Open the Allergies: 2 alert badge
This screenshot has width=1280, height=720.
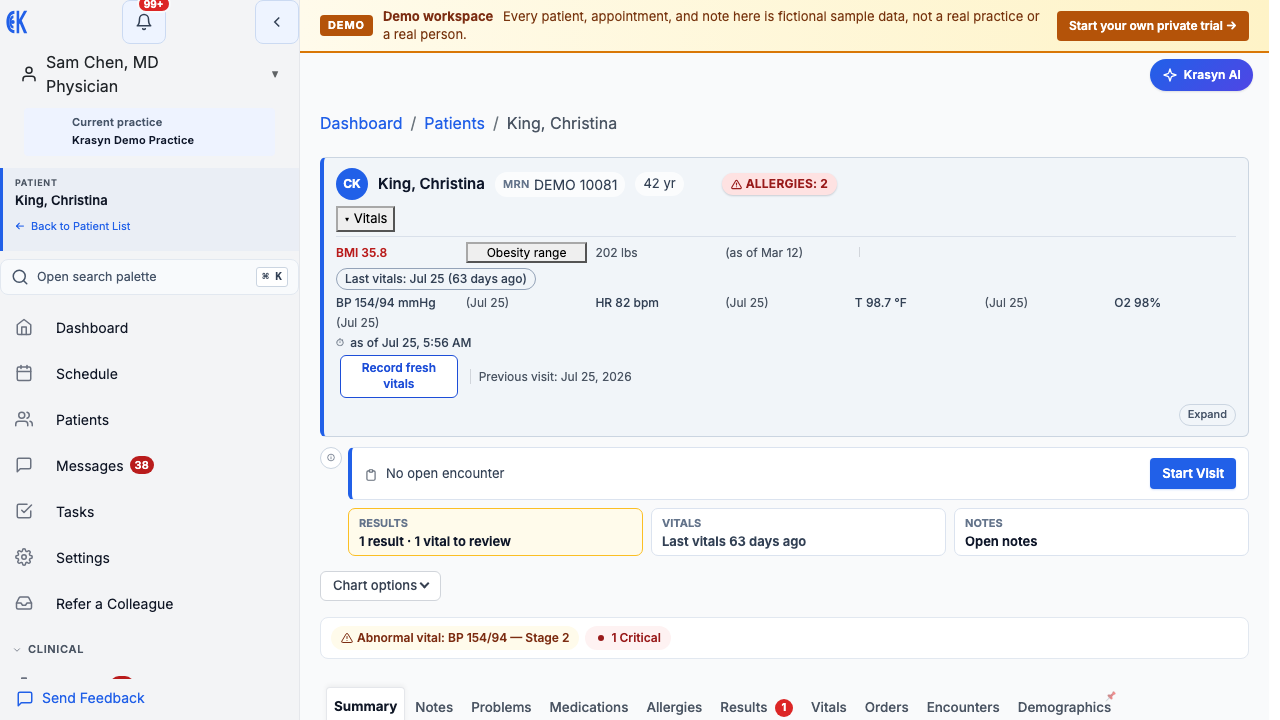pyautogui.click(x=779, y=184)
